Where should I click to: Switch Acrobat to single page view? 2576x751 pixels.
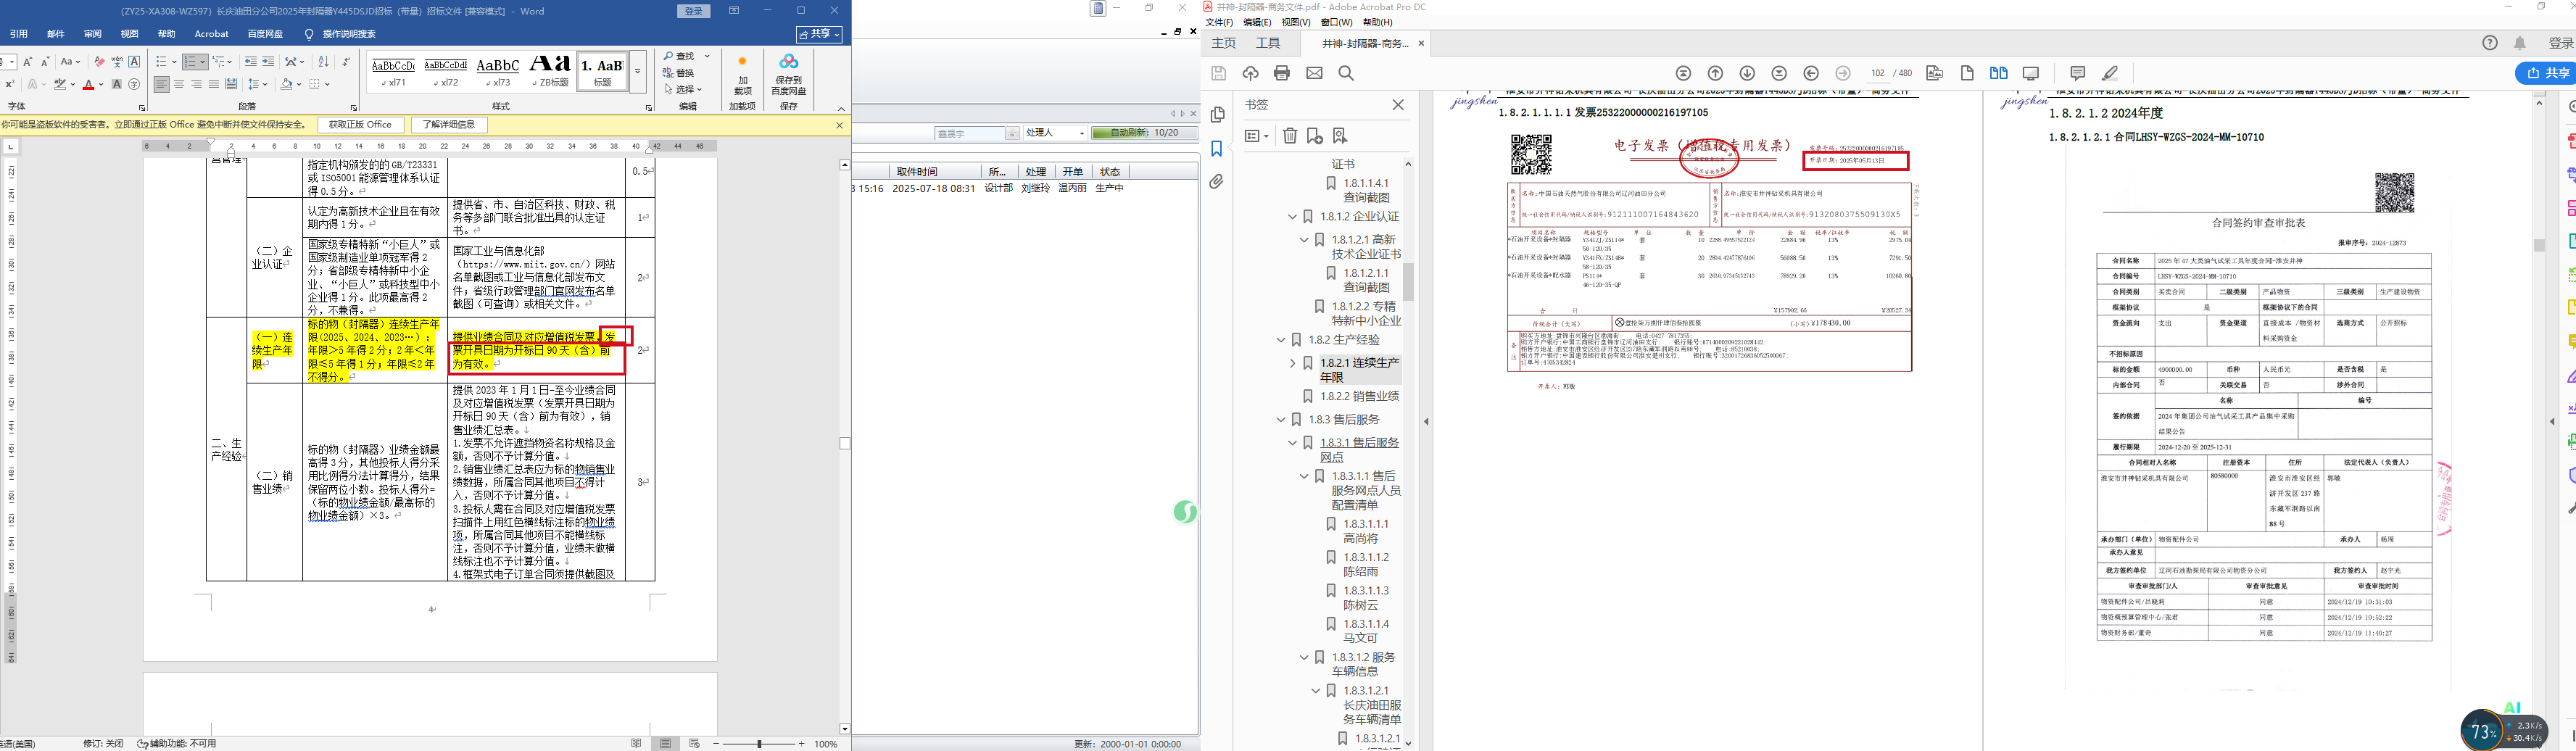1967,73
